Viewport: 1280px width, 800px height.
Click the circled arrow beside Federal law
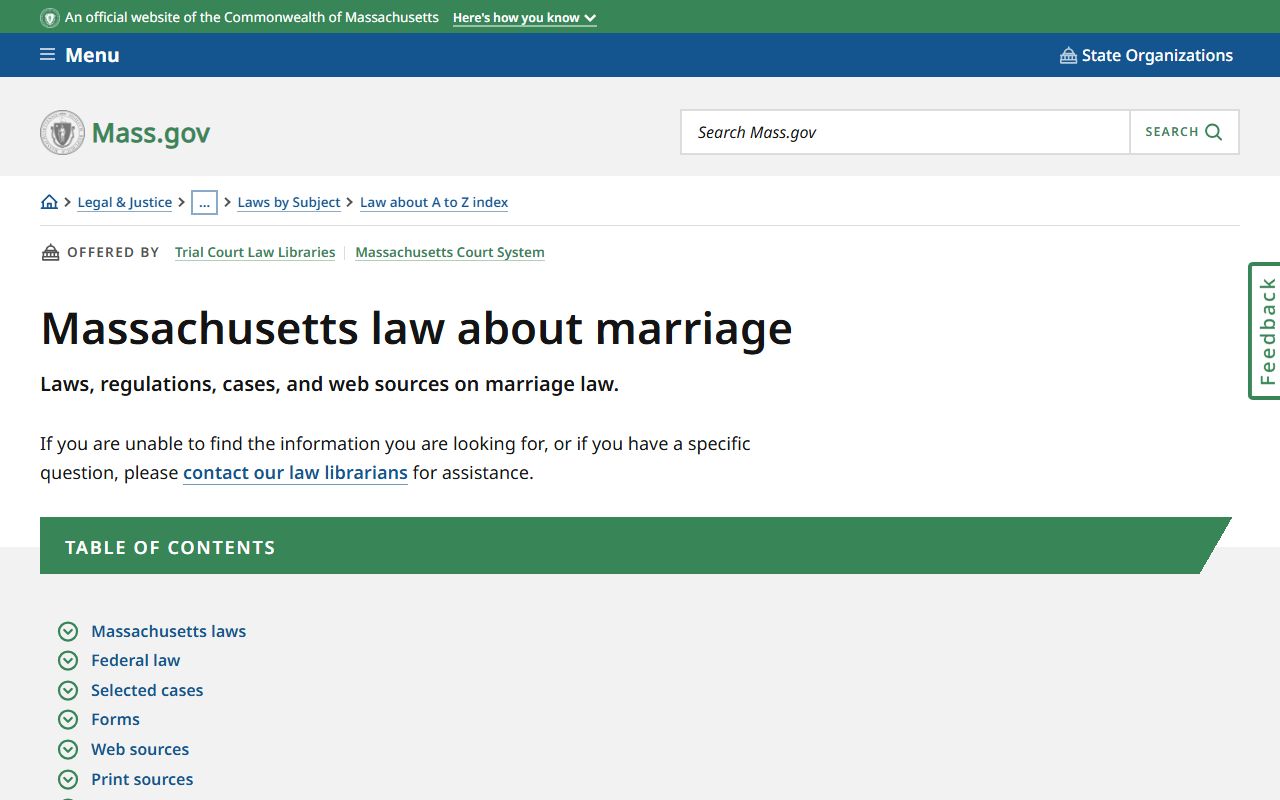point(68,660)
